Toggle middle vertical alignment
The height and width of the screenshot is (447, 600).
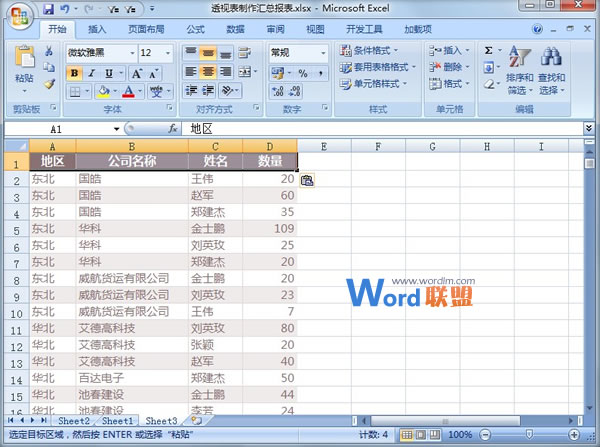(208, 52)
